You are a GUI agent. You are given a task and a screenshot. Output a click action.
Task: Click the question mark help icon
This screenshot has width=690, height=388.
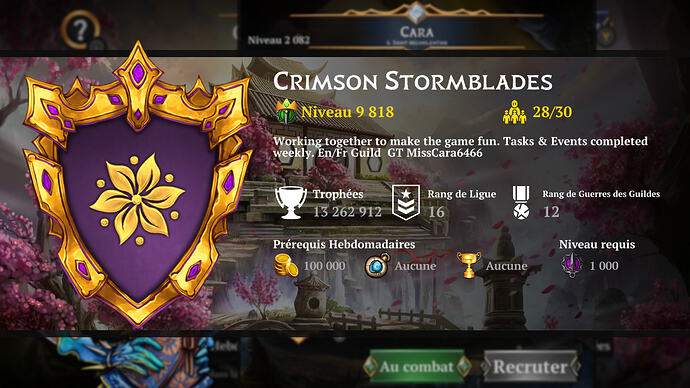click(80, 30)
